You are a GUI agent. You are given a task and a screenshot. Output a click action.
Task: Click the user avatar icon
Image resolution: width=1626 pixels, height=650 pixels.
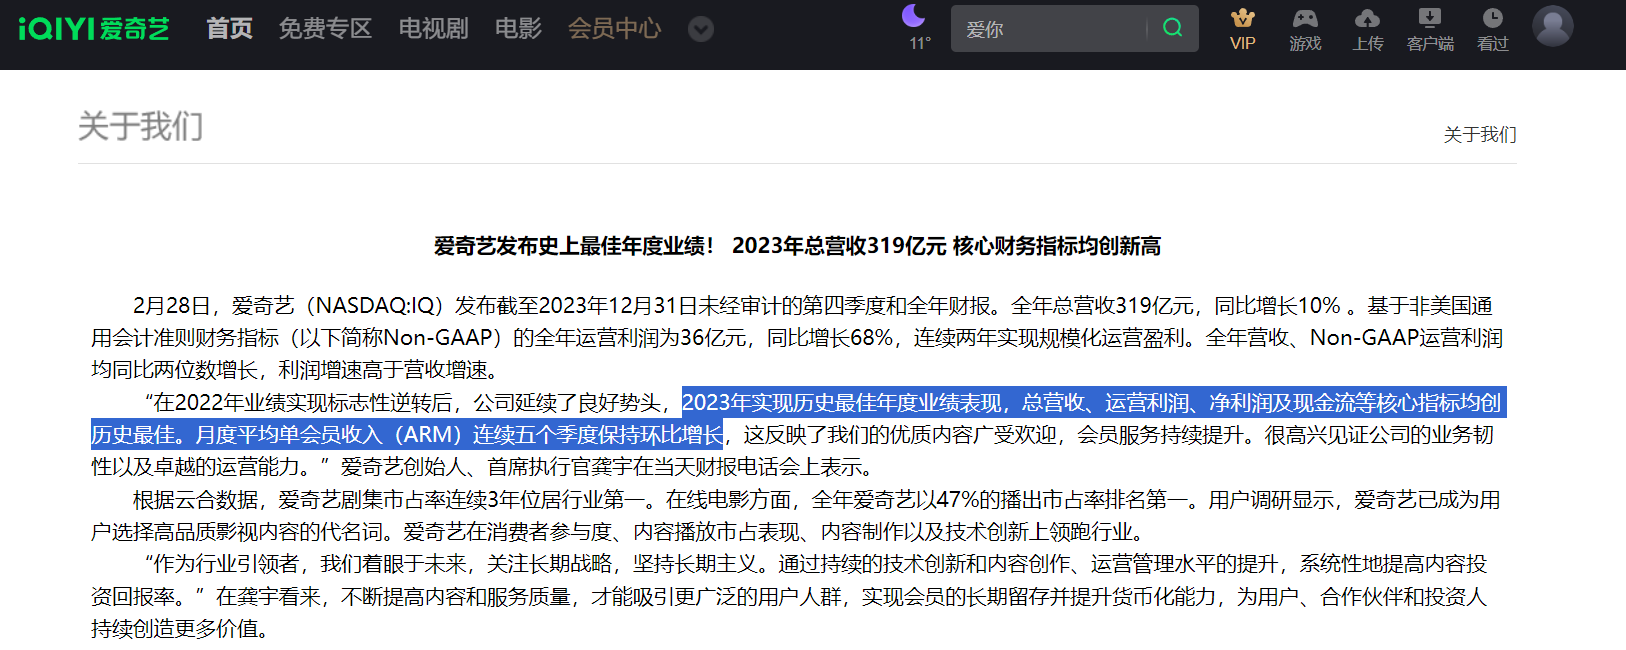1553,26
